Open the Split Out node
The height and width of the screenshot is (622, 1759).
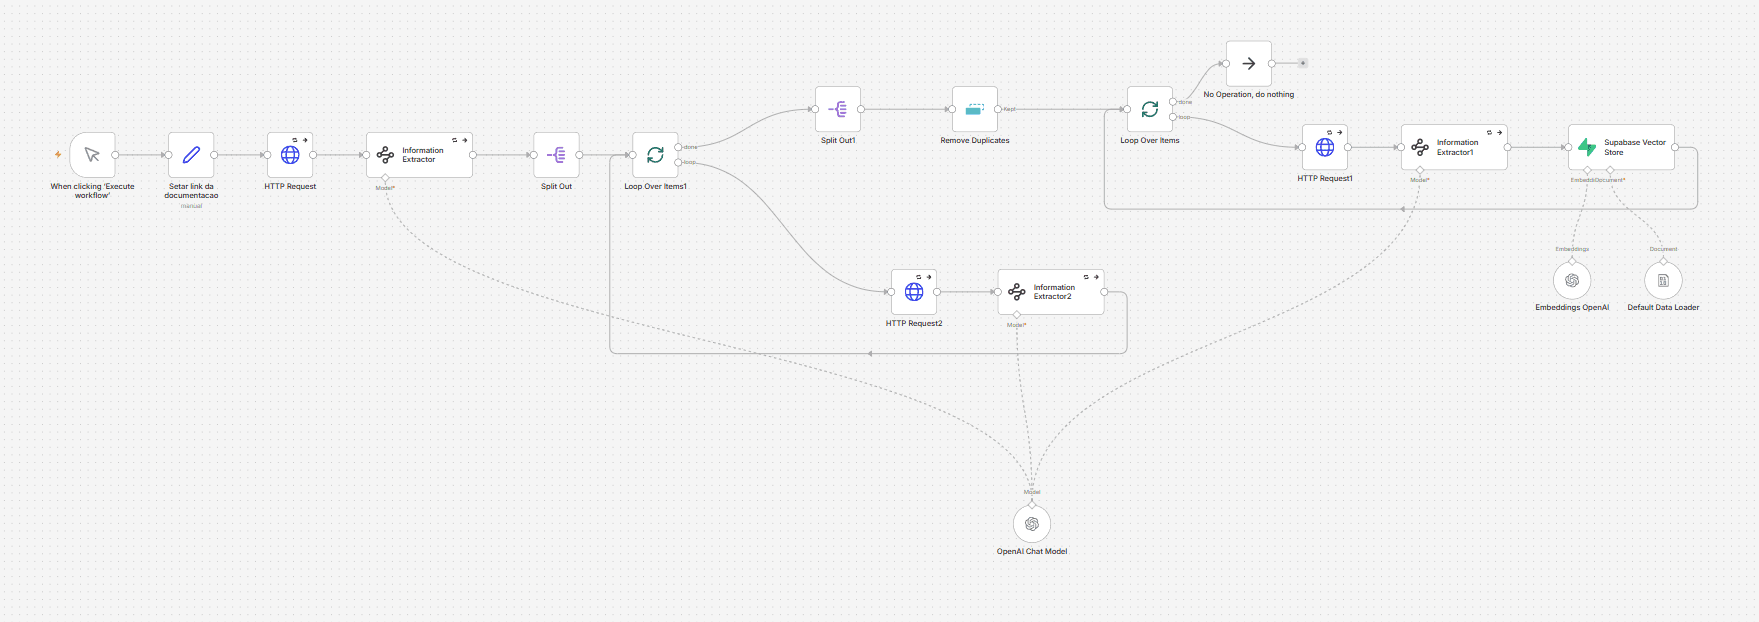(x=556, y=155)
